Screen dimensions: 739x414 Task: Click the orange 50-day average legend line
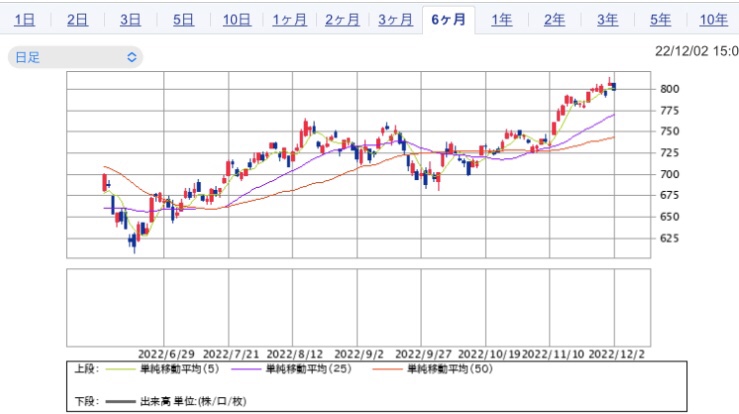tap(387, 369)
